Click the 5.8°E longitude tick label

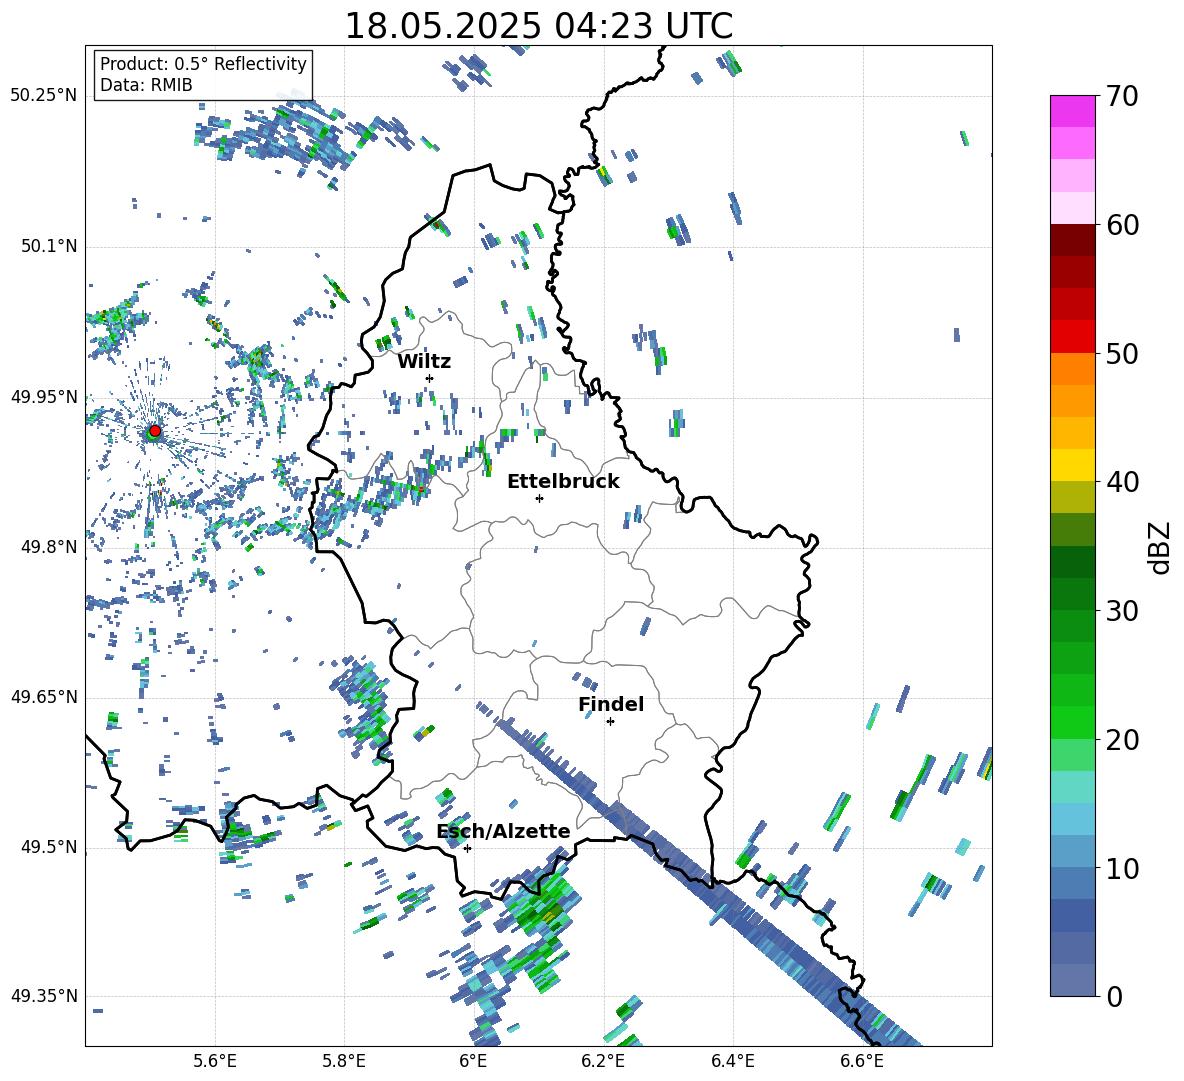344,1061
